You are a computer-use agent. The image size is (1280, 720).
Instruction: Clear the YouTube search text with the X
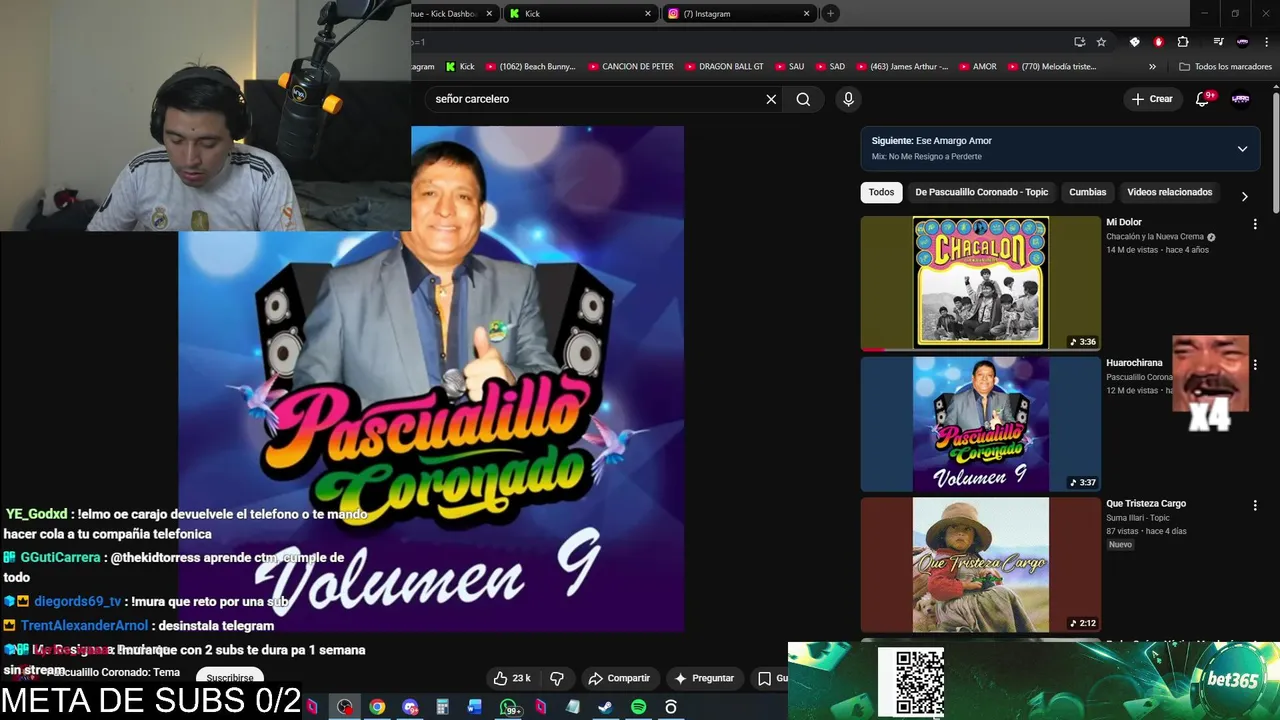tap(771, 99)
